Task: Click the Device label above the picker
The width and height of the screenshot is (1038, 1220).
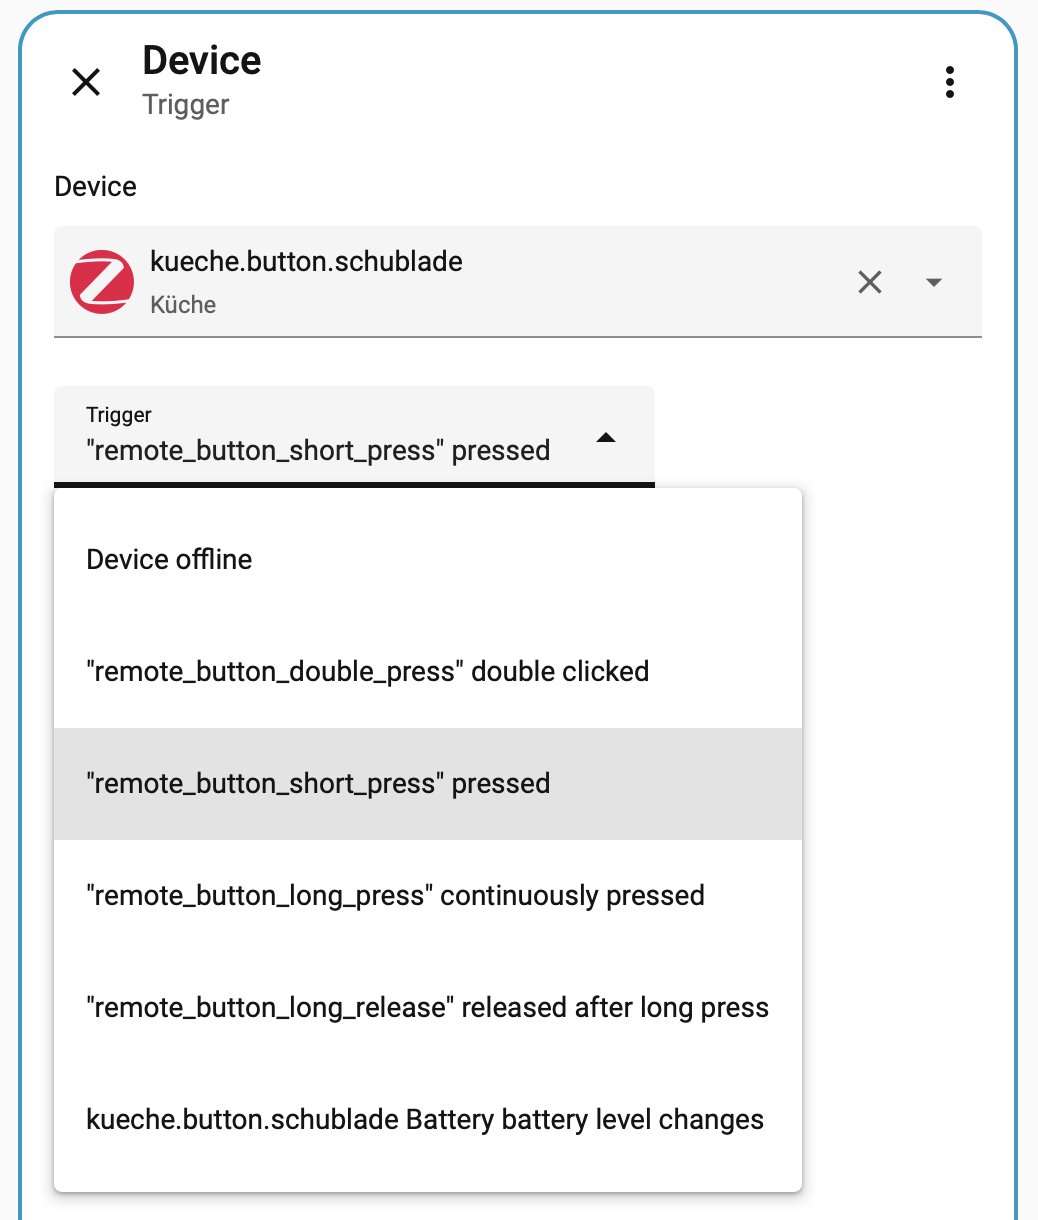Action: click(x=96, y=187)
